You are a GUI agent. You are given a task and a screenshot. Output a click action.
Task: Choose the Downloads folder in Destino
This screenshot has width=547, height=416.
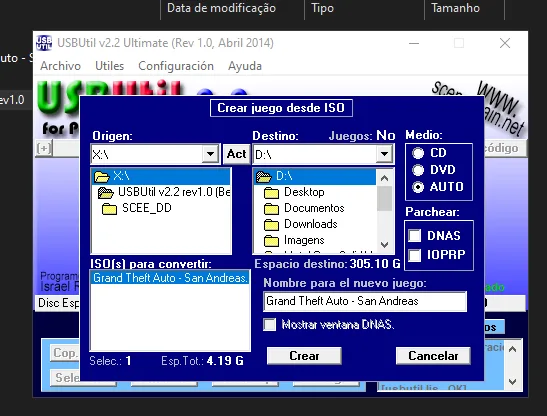(x=301, y=224)
